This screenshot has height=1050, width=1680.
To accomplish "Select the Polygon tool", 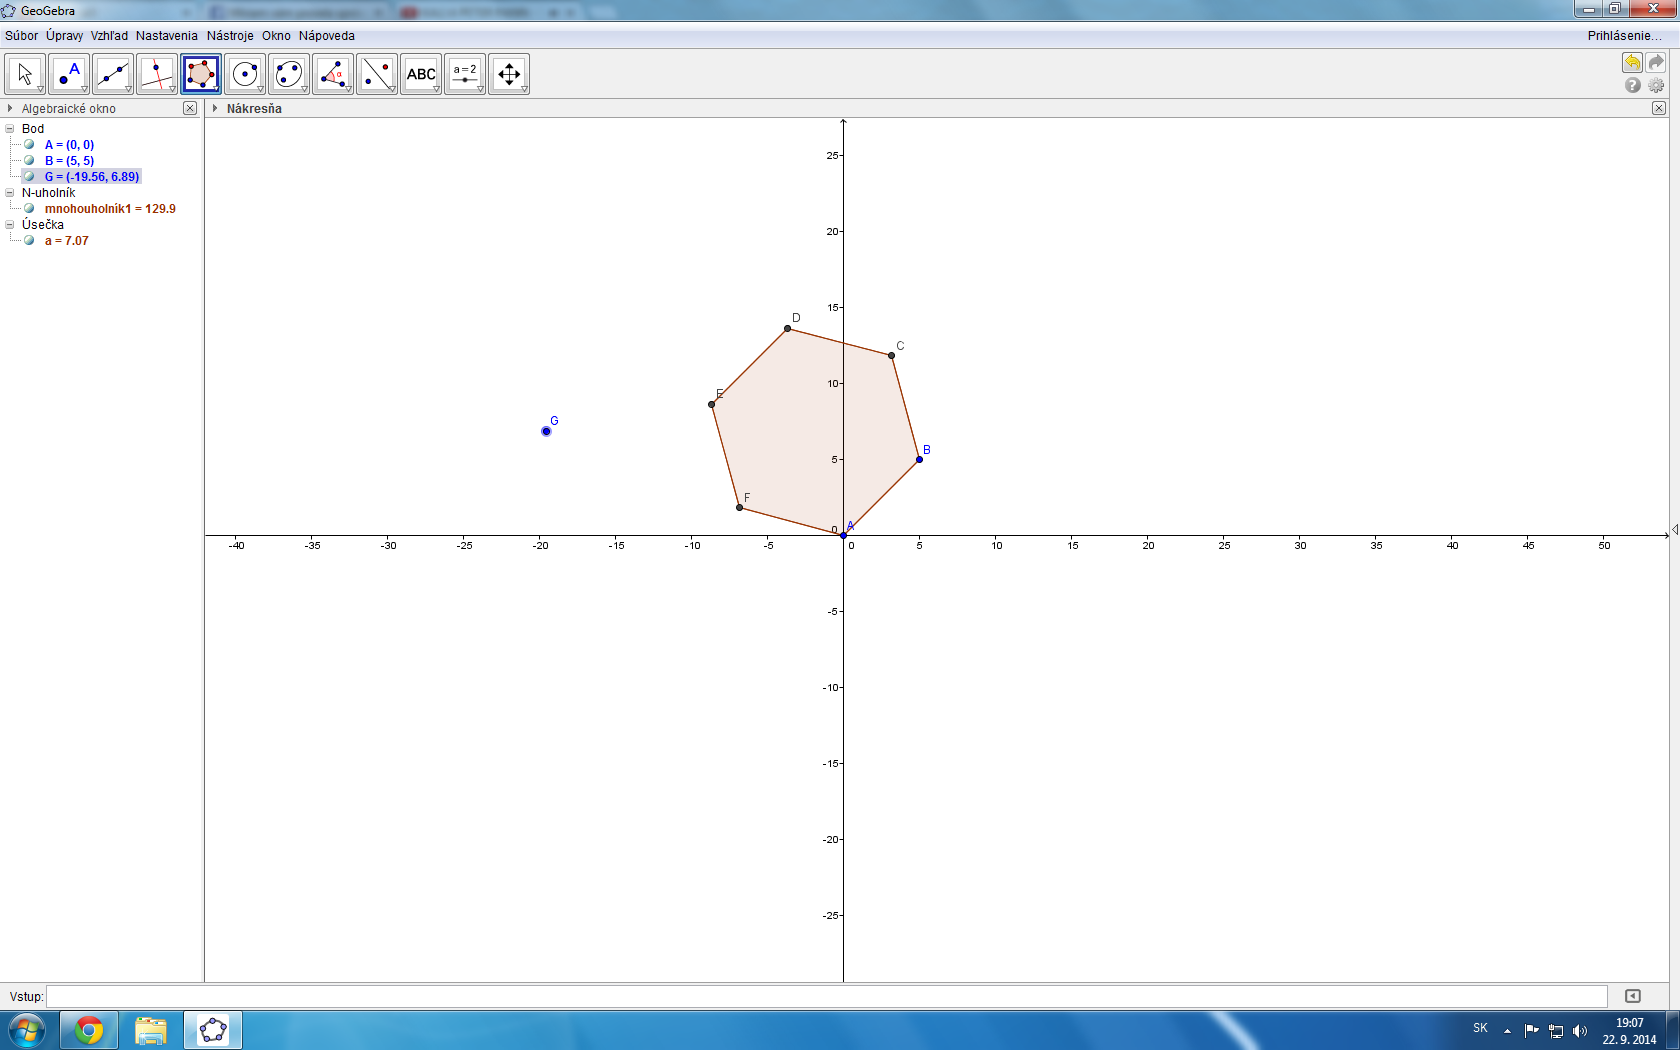I will [x=201, y=74].
